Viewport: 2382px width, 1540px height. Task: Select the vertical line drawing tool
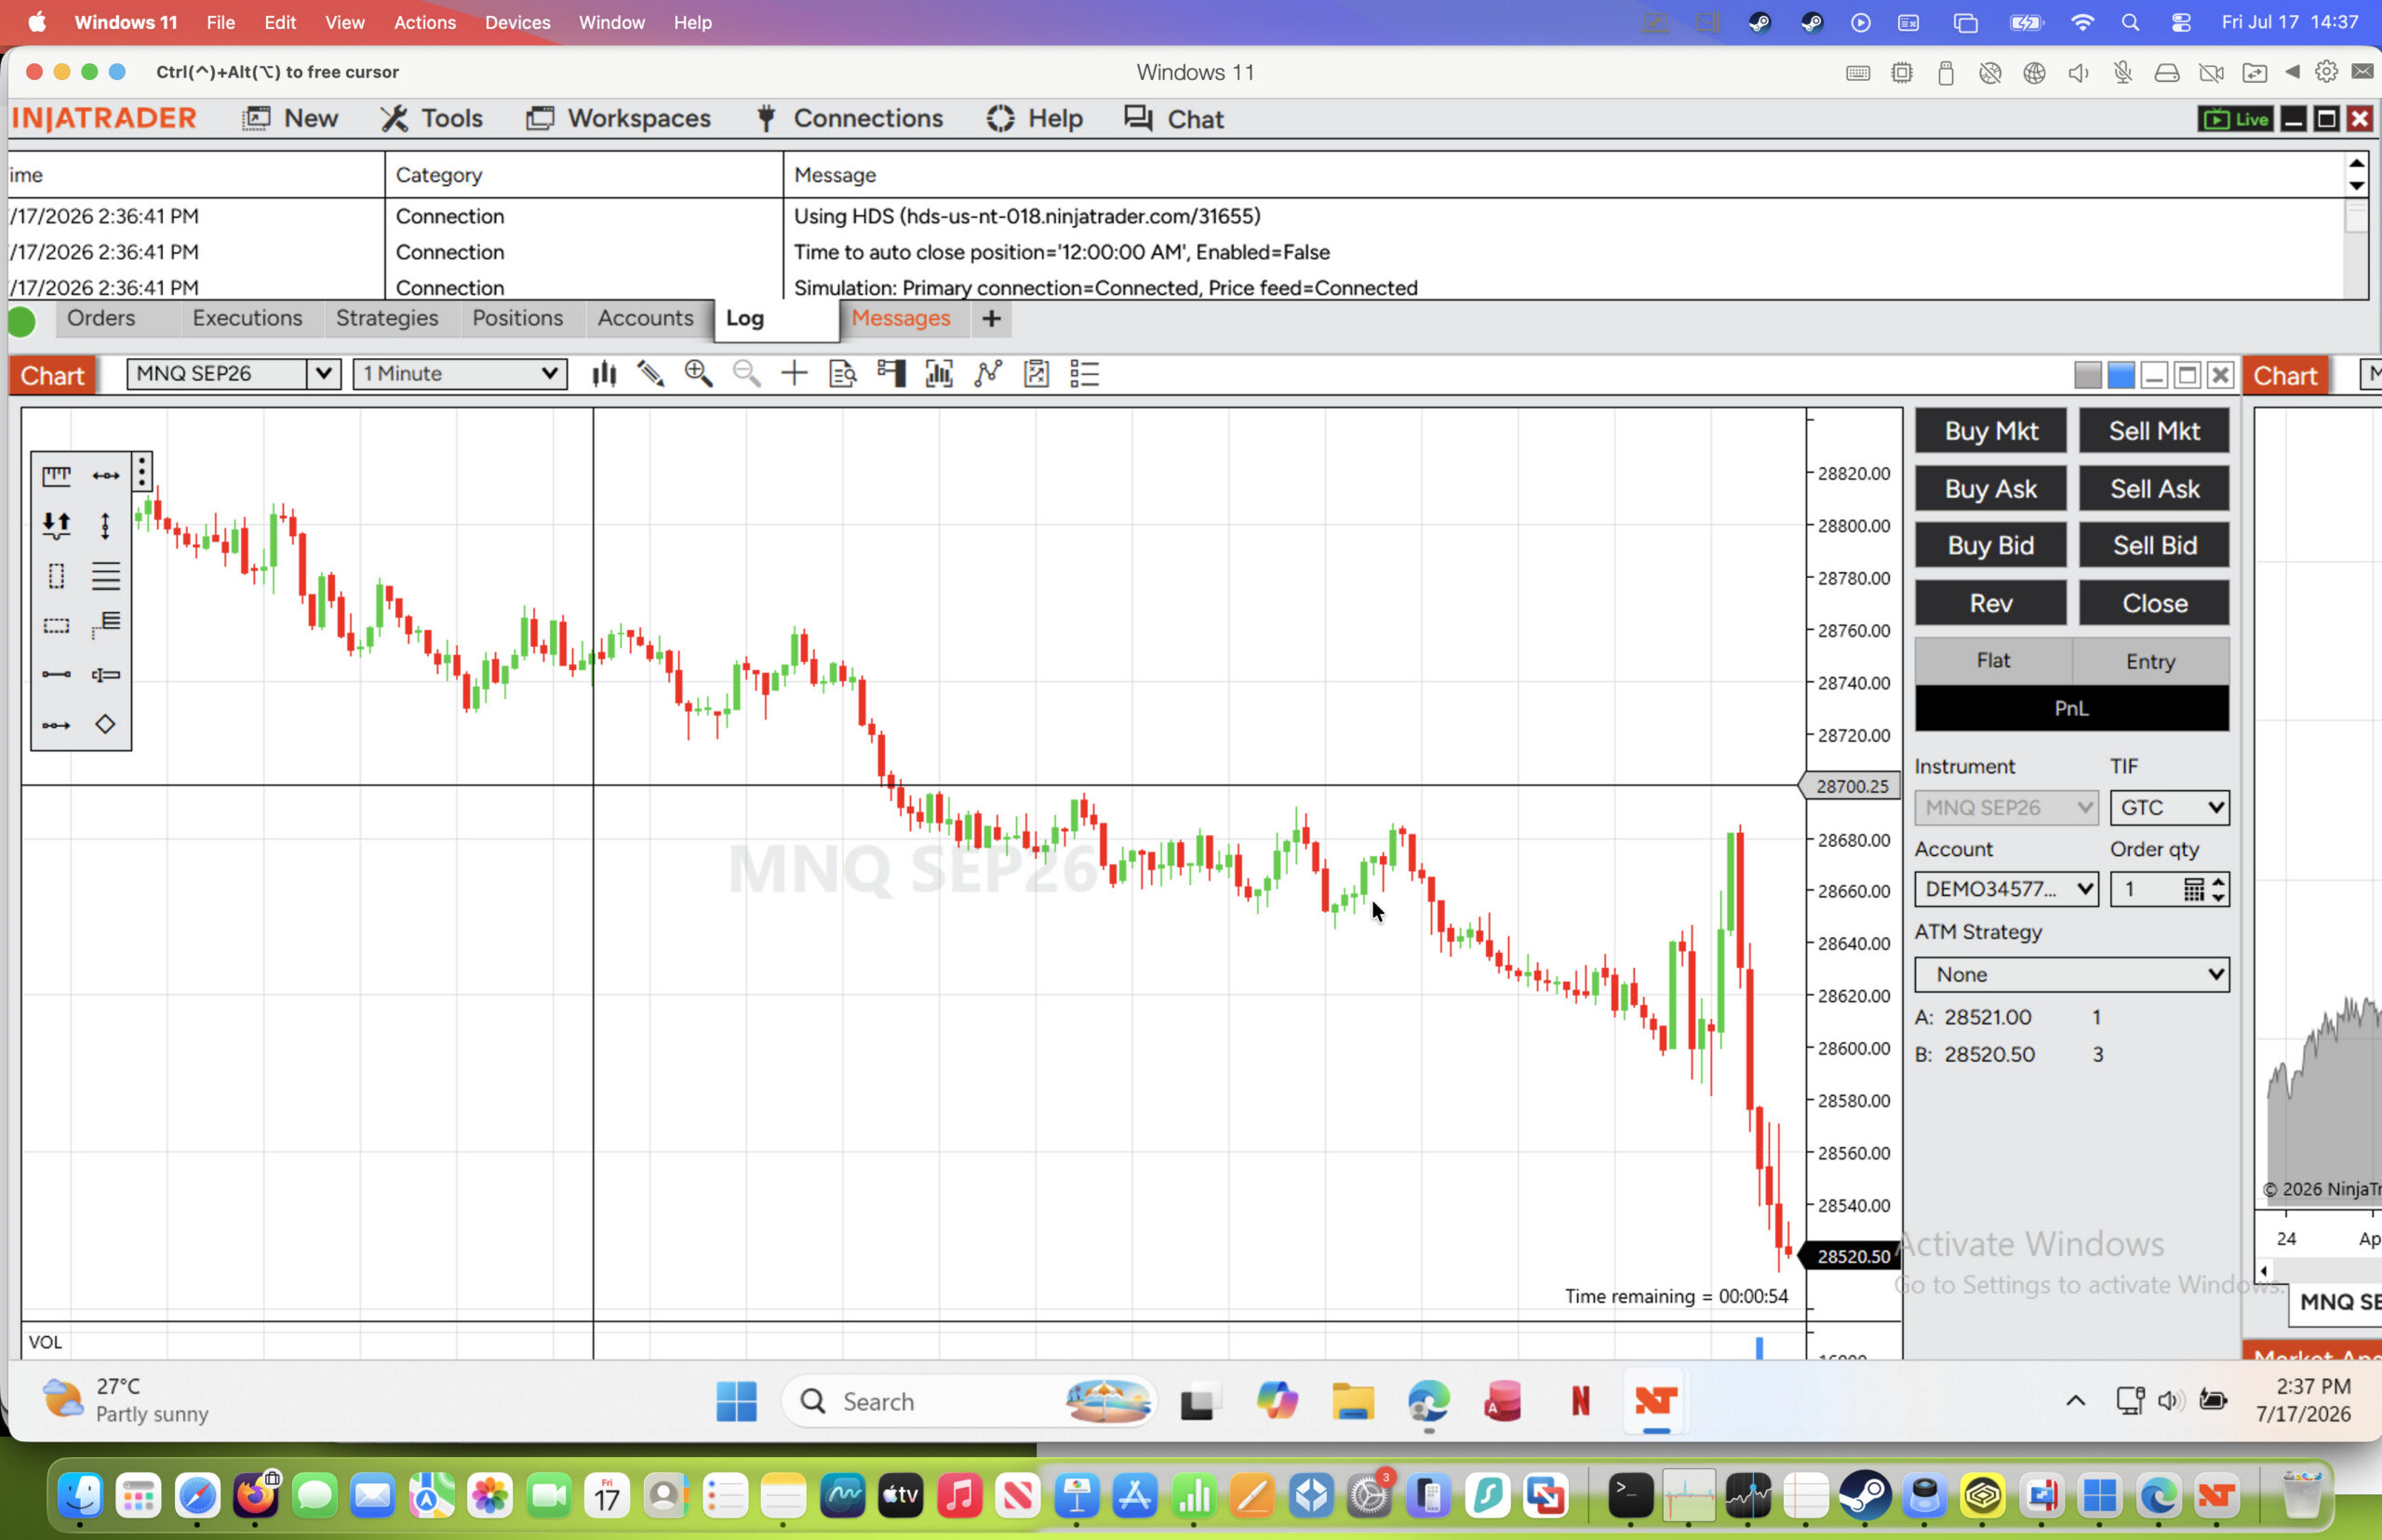coord(105,526)
